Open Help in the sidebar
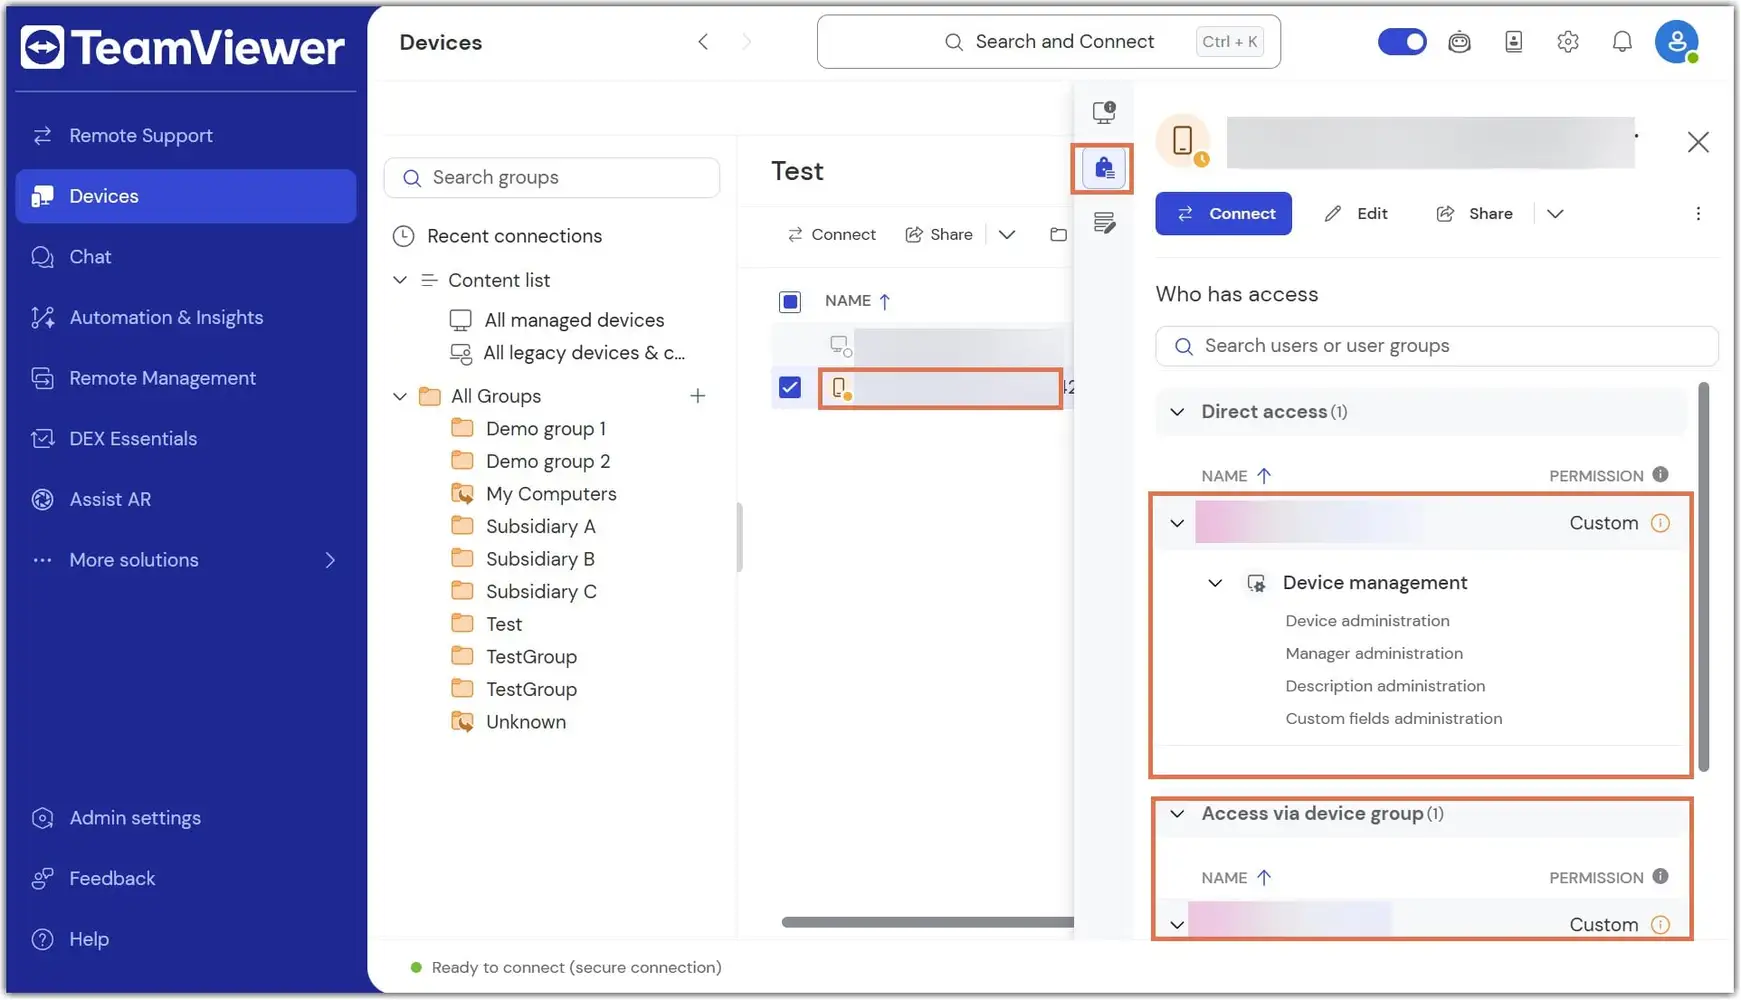 [x=185, y=940]
